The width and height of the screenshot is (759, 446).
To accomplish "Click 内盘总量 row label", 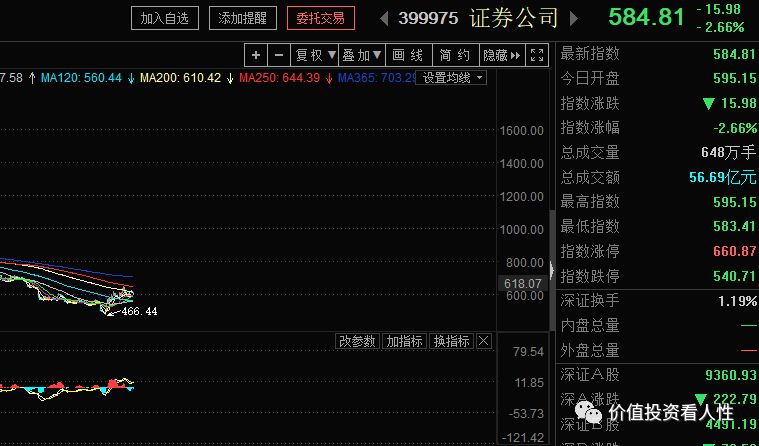I will tap(590, 325).
